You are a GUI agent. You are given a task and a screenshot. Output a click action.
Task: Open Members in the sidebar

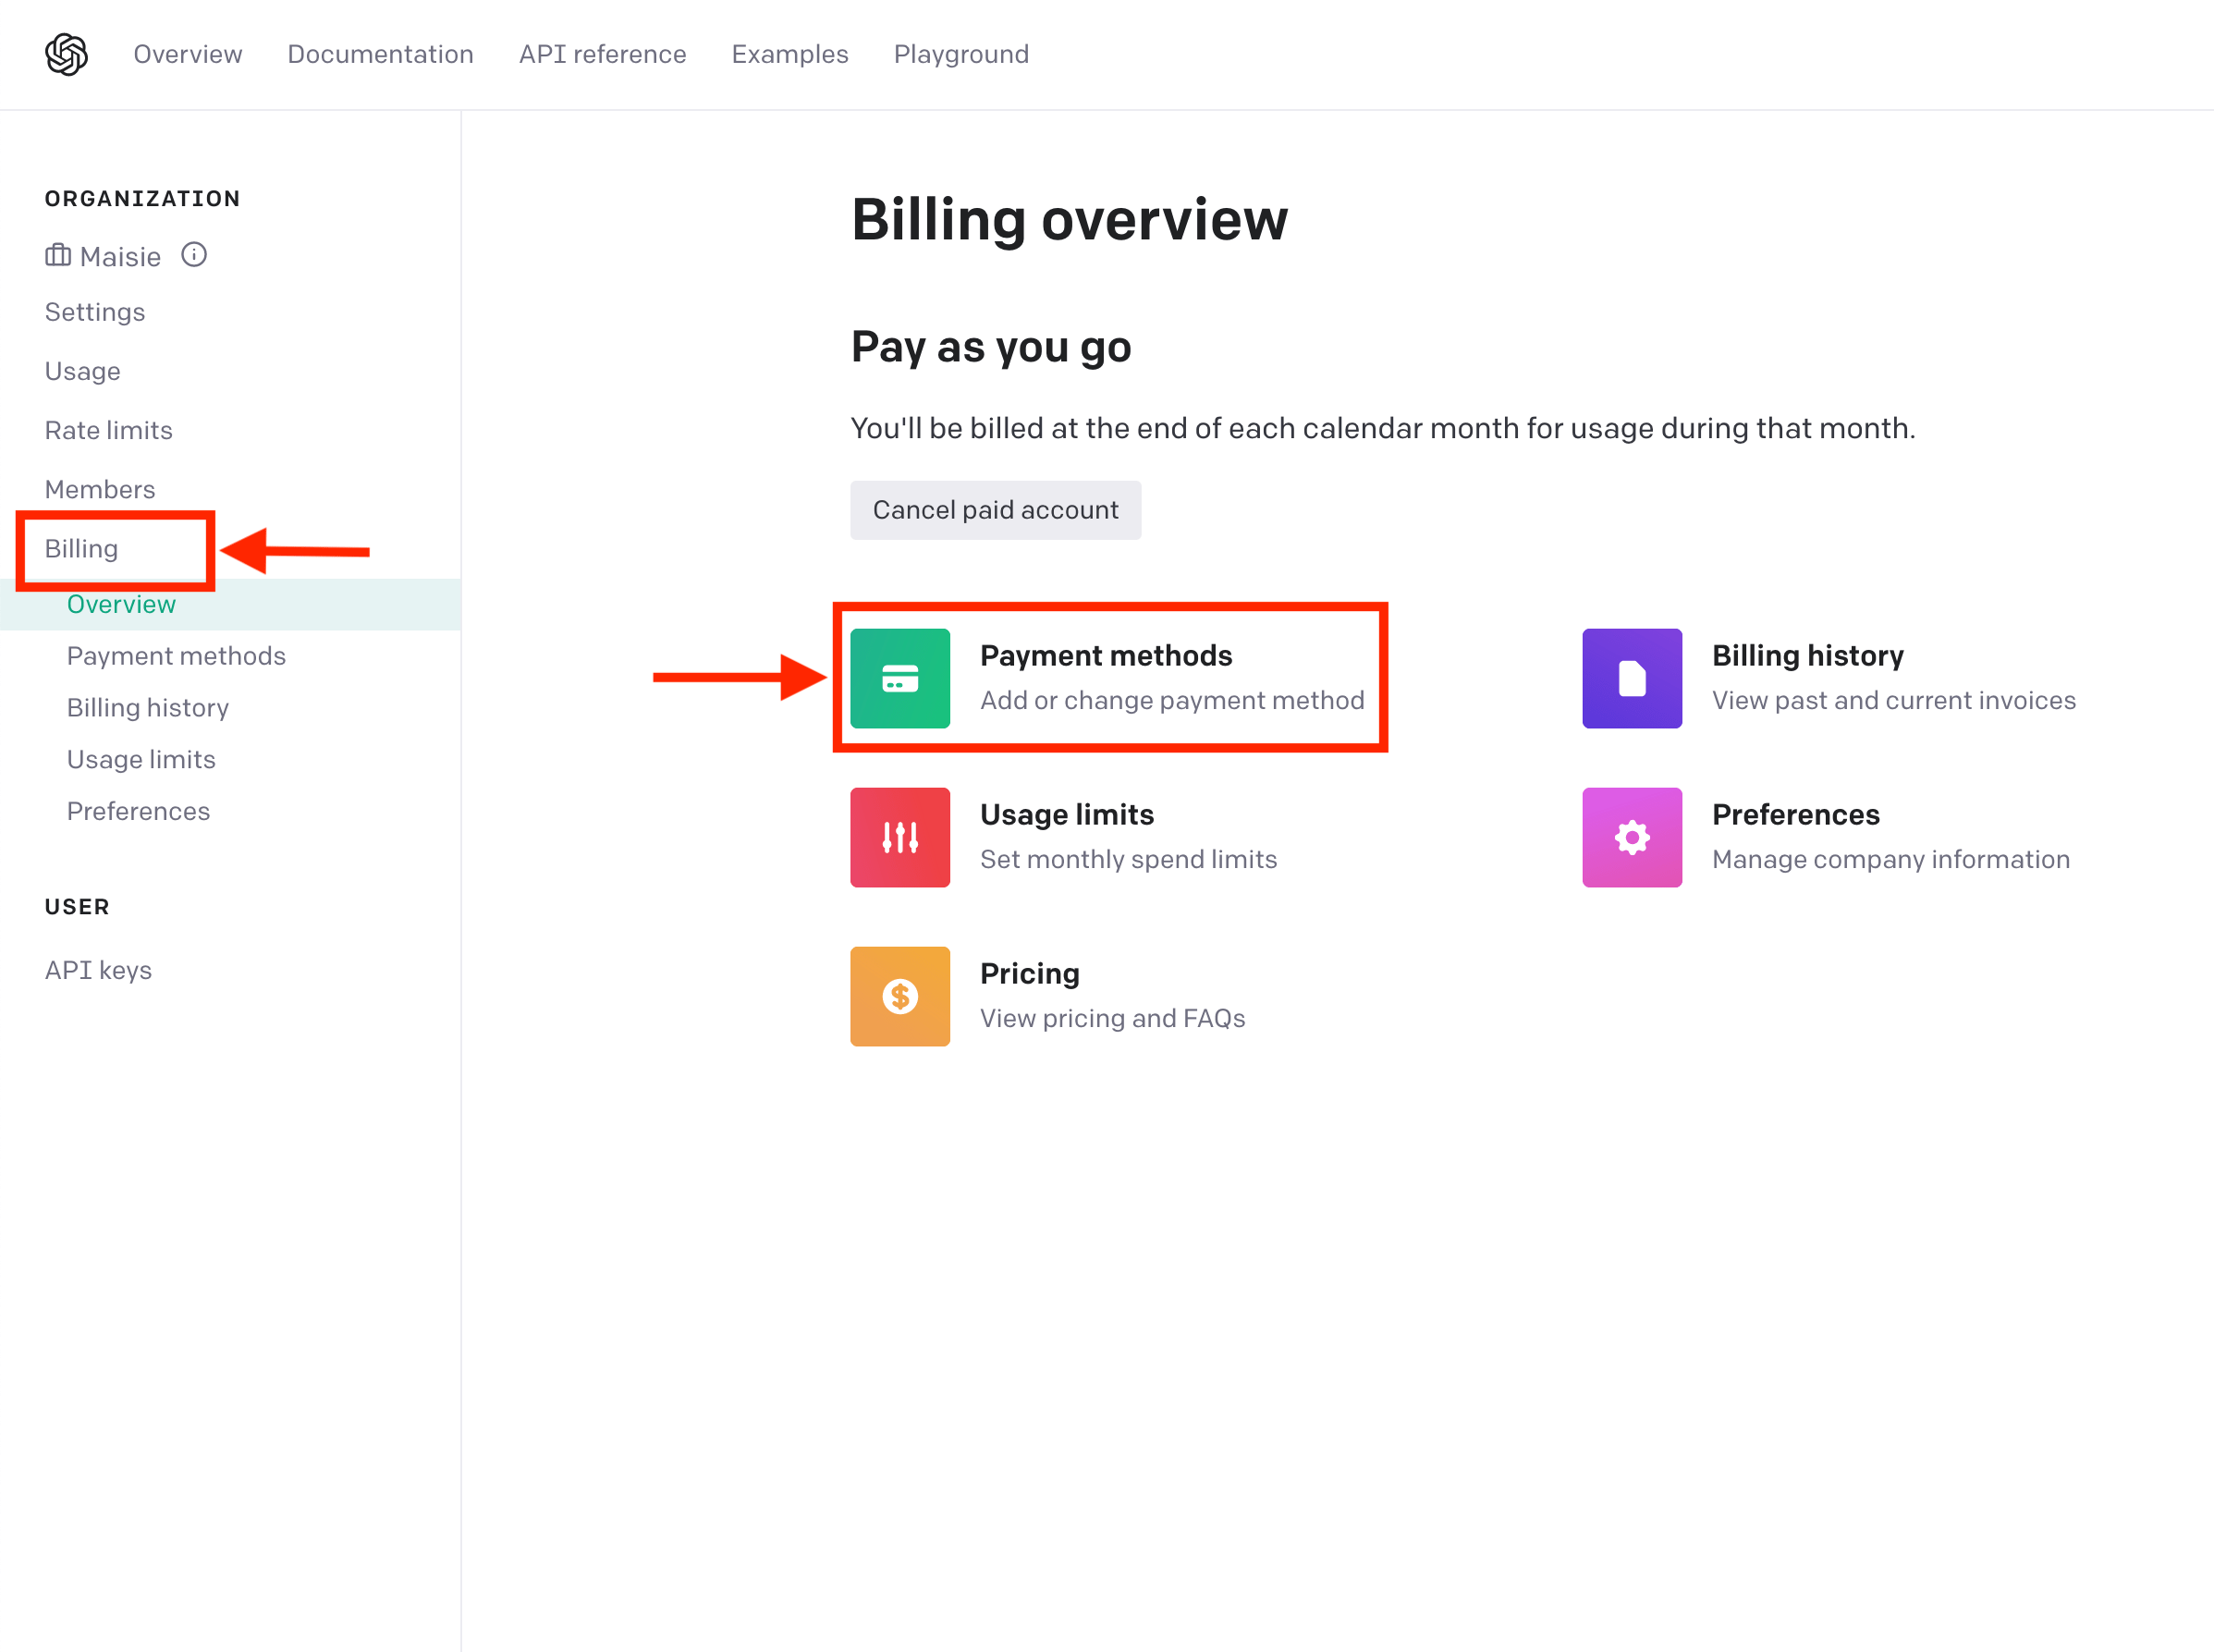click(100, 489)
